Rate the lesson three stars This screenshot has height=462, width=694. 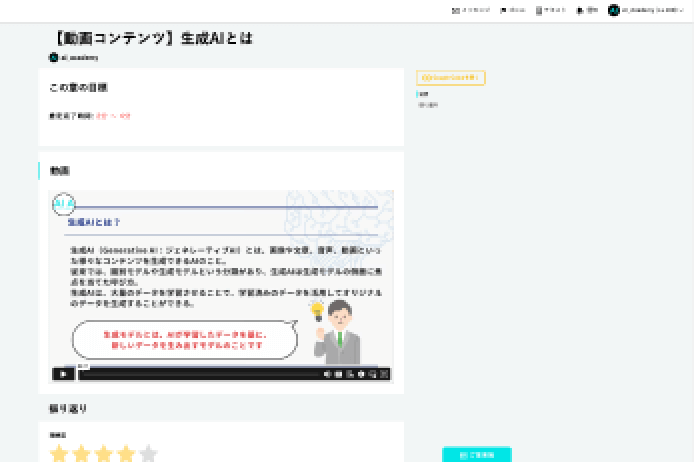104,454
